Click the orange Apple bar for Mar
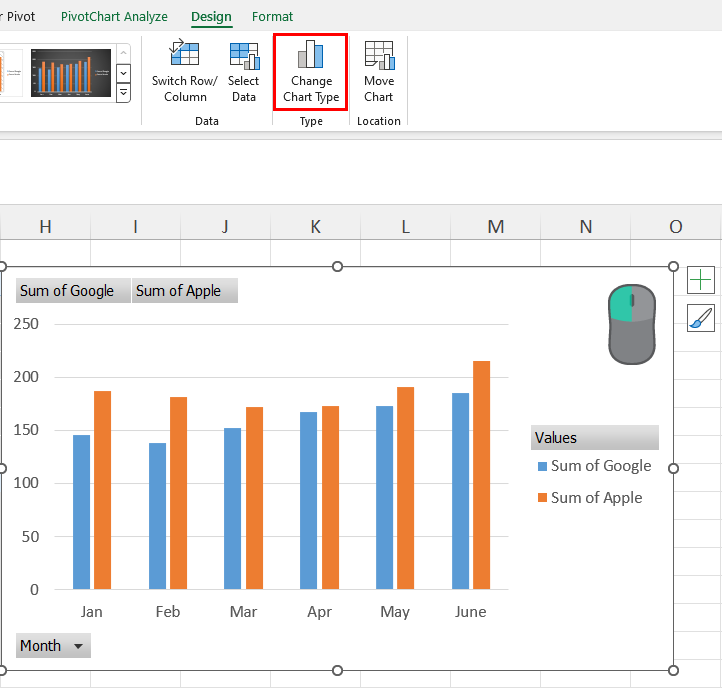The width and height of the screenshot is (722, 688). coord(255,498)
